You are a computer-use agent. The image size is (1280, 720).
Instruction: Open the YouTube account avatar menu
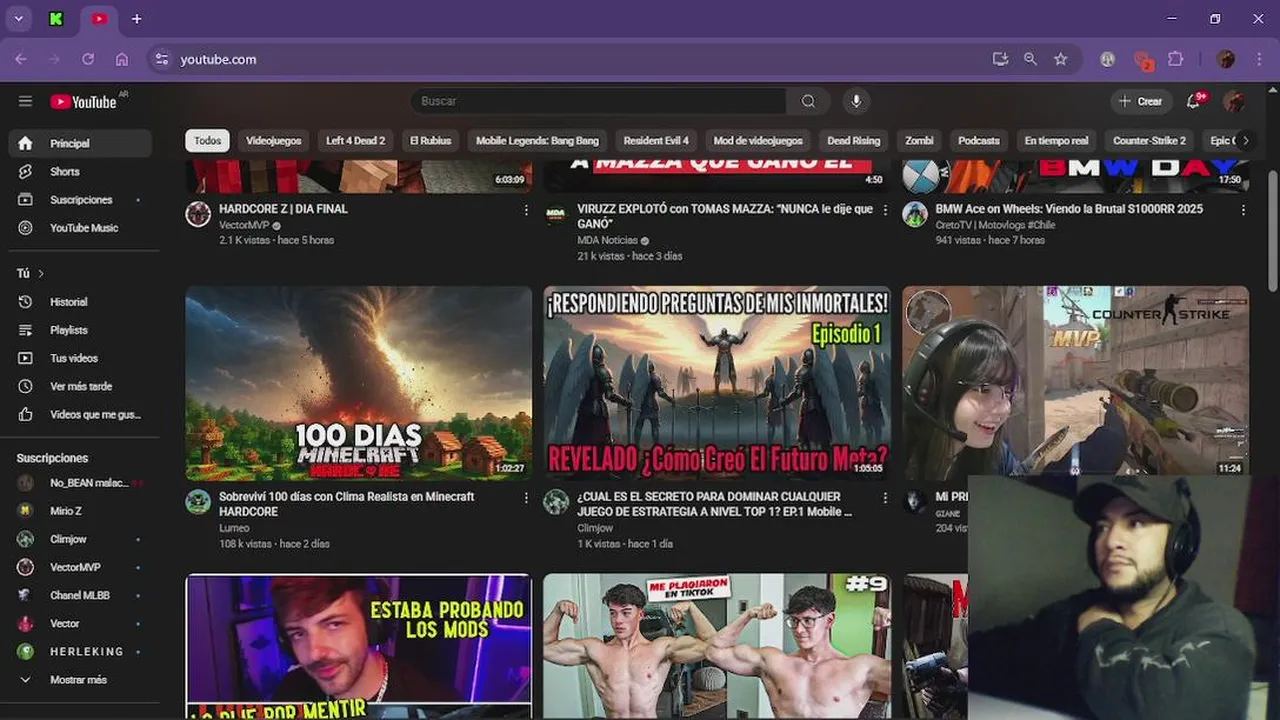pyautogui.click(x=1234, y=101)
